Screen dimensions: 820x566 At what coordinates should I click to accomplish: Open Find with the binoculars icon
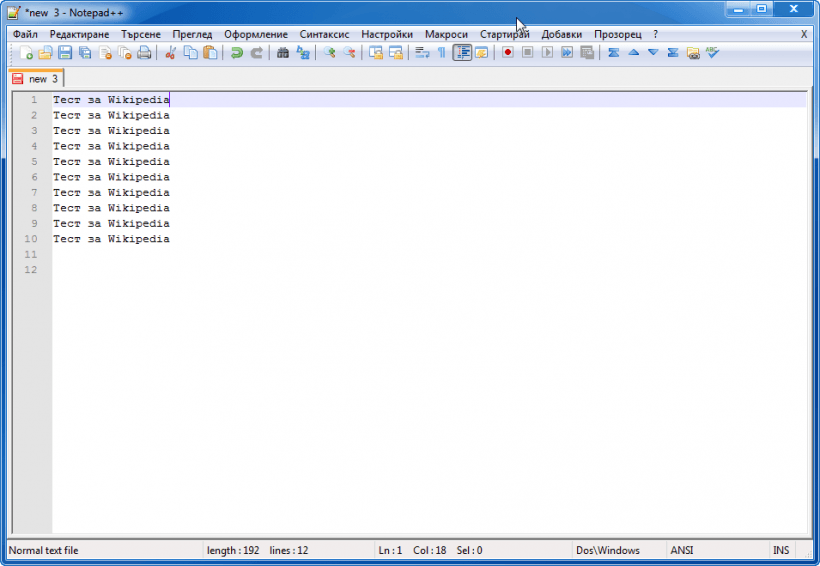pos(283,52)
